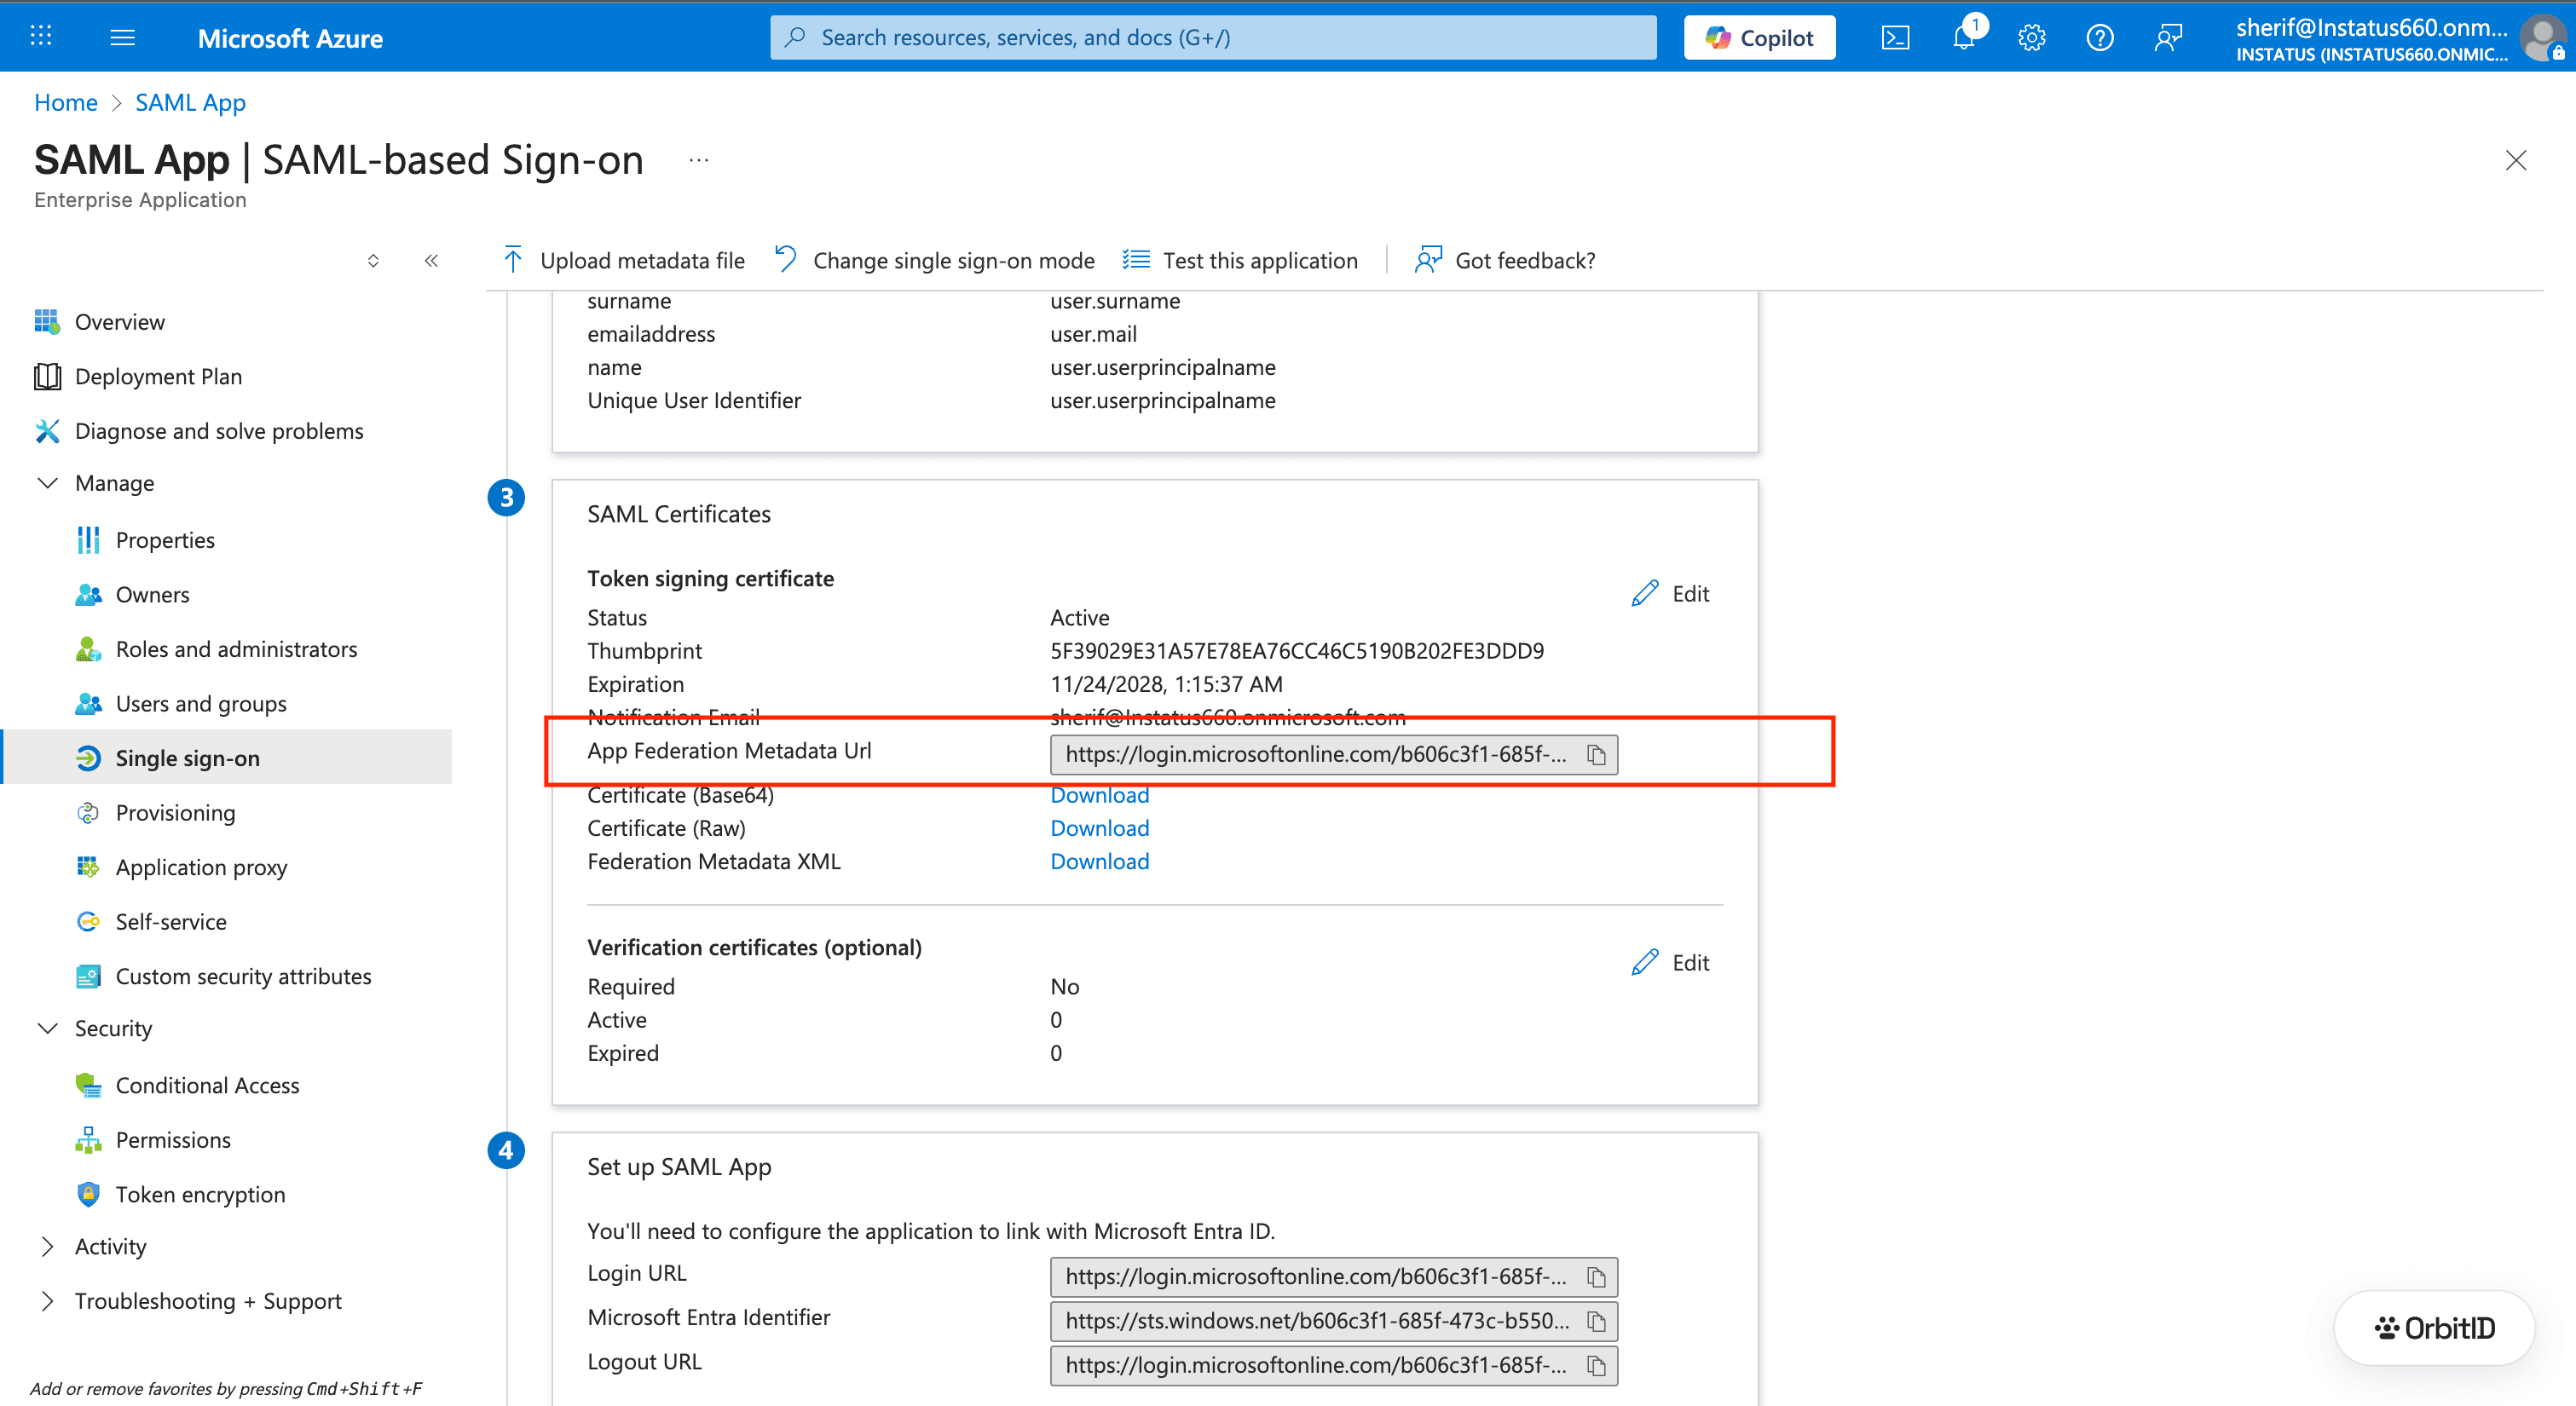Viewport: 2576px width, 1406px height.
Task: Expand Troubleshooting + Support section
Action: 47,1300
